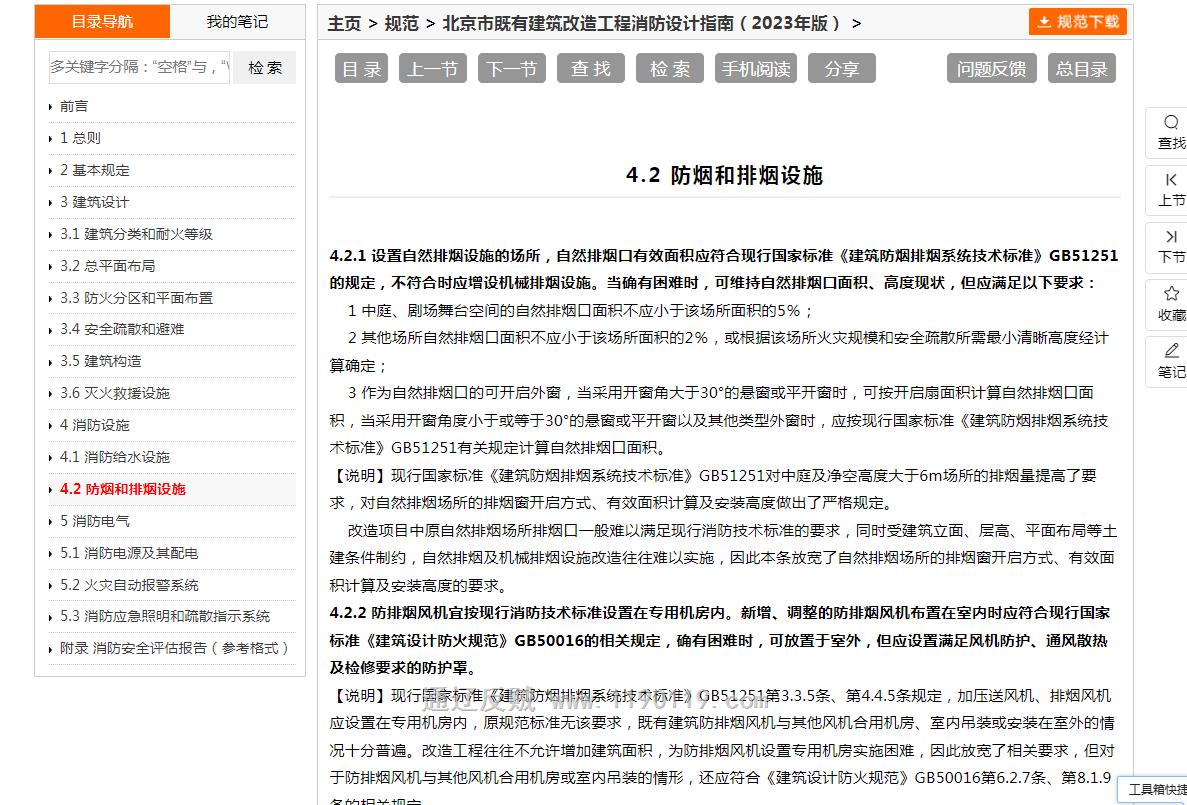Select 3 建筑设计 chapter
The width and height of the screenshot is (1187, 805).
(x=95, y=202)
